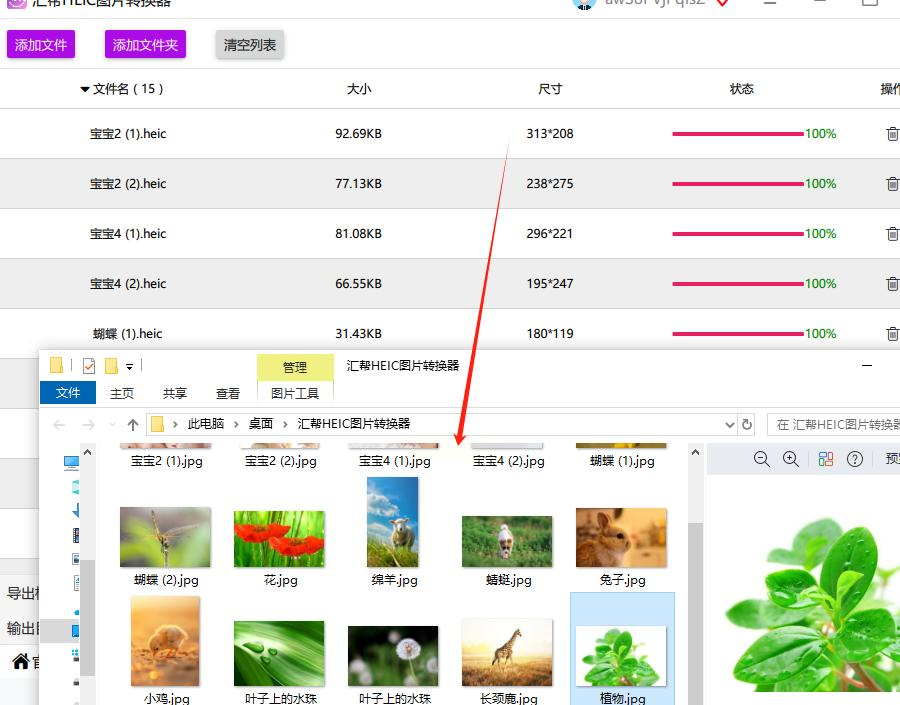Click the 尺寸 column header
Image resolution: width=900 pixels, height=705 pixels.
coord(550,89)
